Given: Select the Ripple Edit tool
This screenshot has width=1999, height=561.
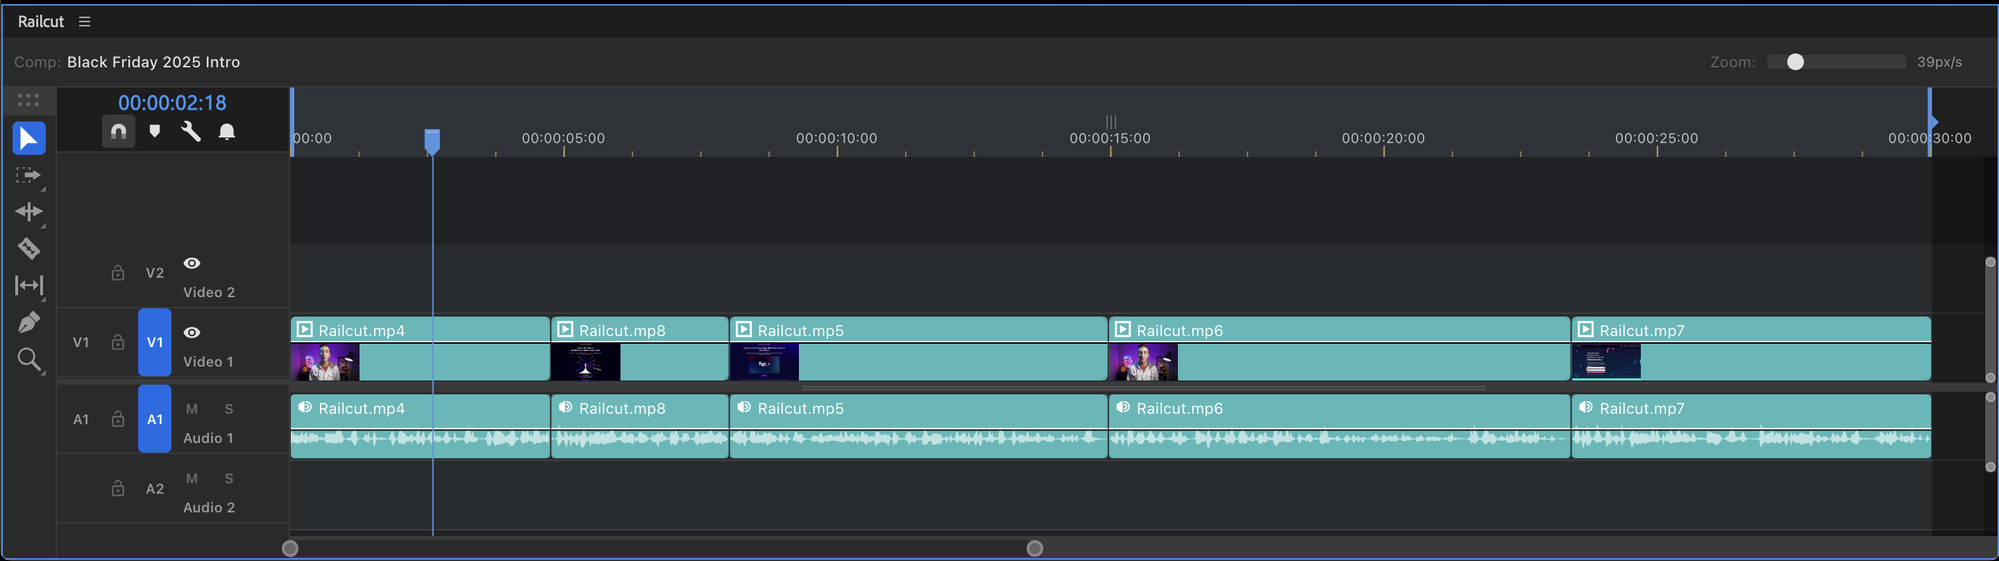Looking at the screenshot, I should [x=29, y=212].
